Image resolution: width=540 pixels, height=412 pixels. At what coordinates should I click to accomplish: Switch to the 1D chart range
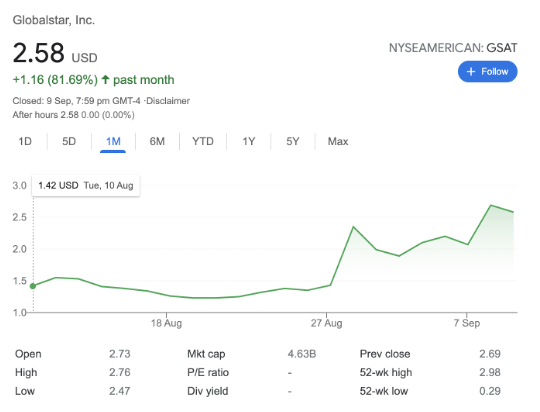(25, 142)
